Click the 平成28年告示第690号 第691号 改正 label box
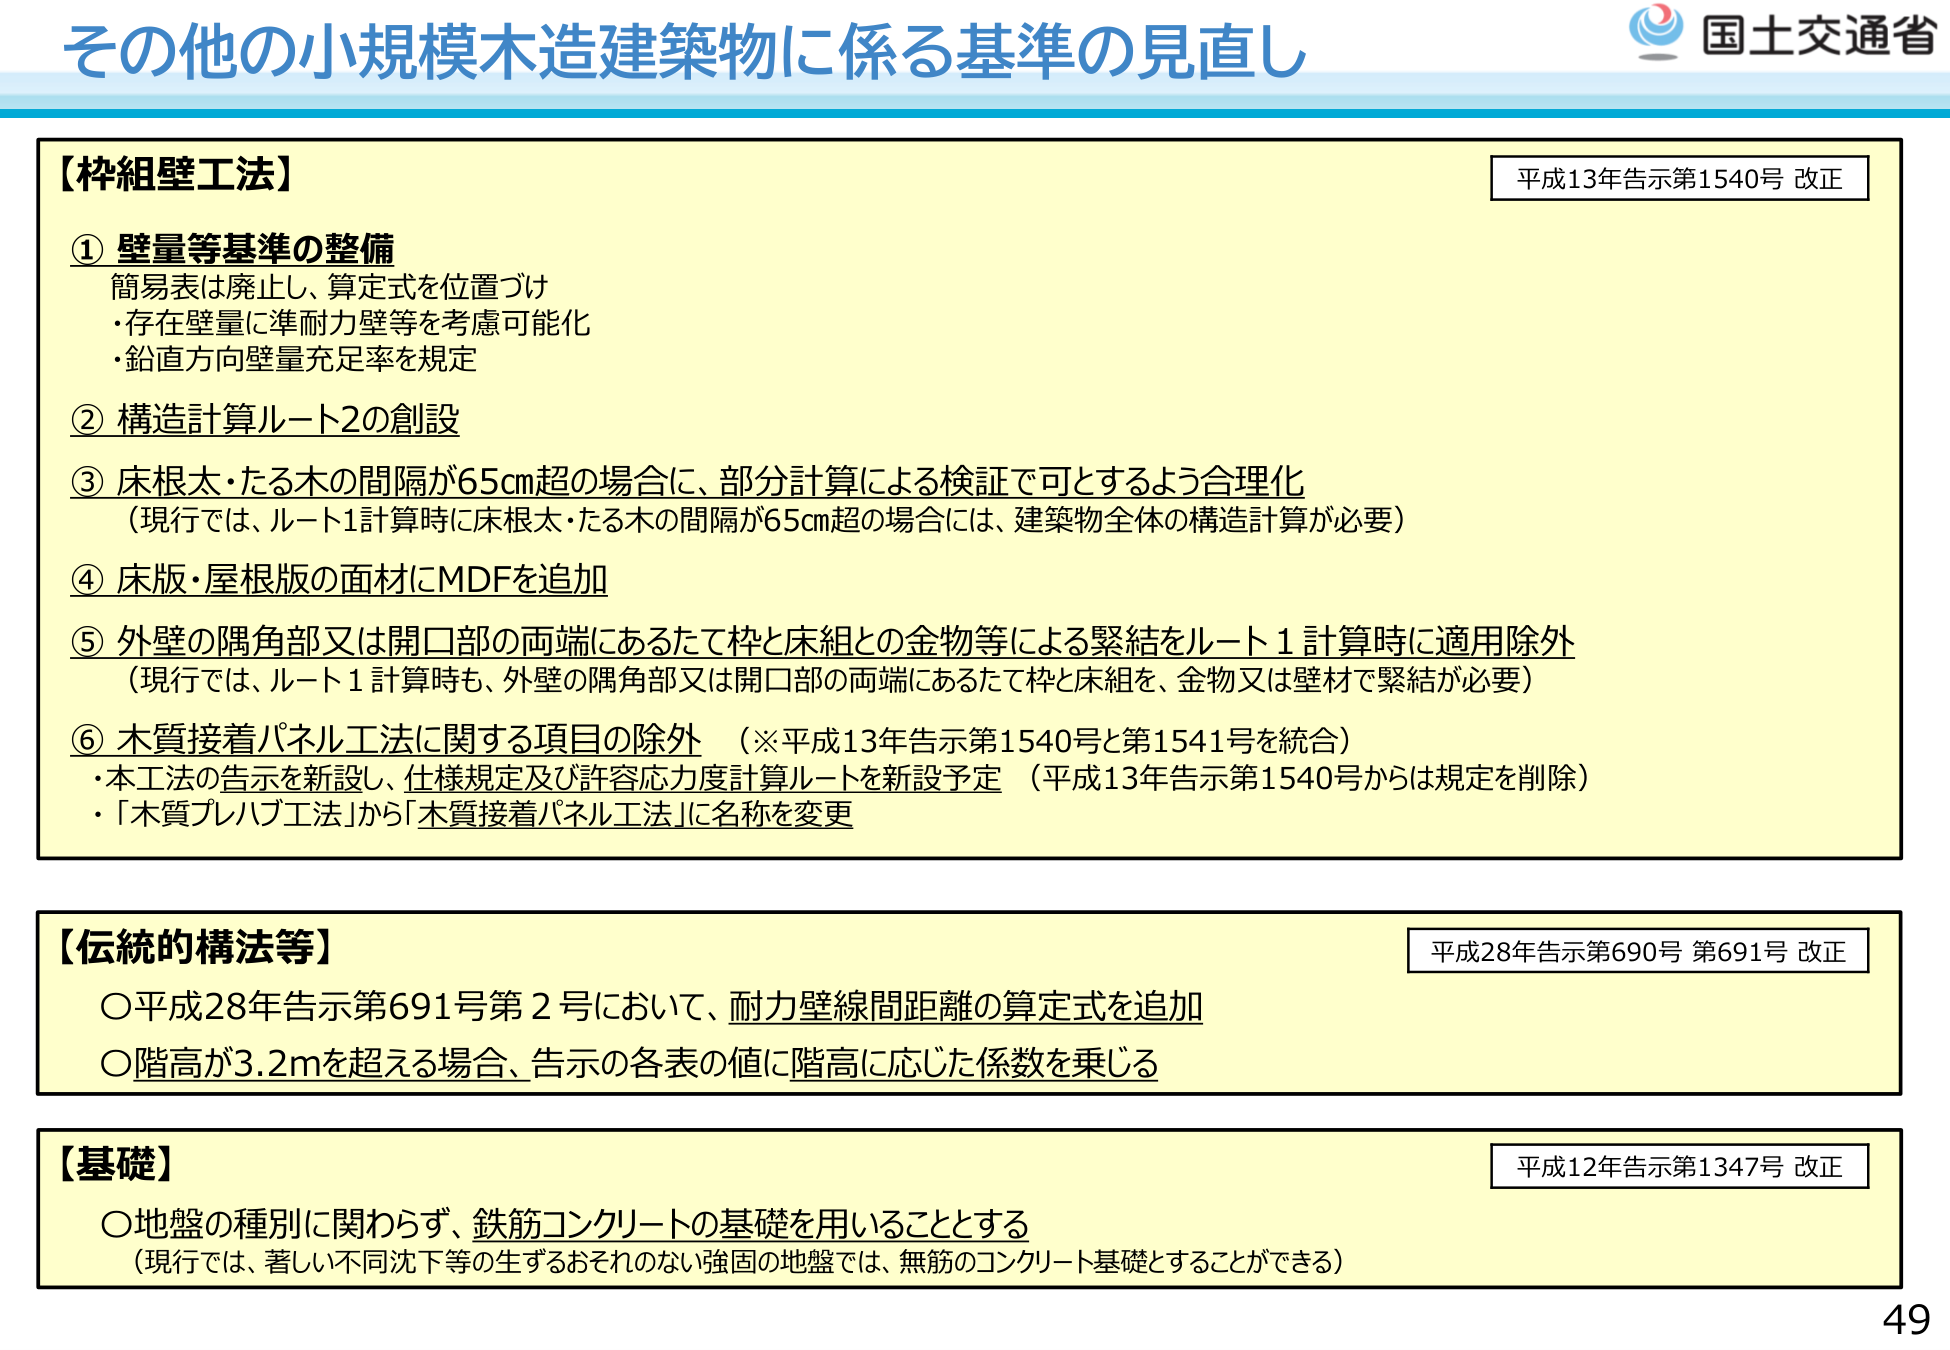This screenshot has height=1350, width=1950. tap(1637, 951)
